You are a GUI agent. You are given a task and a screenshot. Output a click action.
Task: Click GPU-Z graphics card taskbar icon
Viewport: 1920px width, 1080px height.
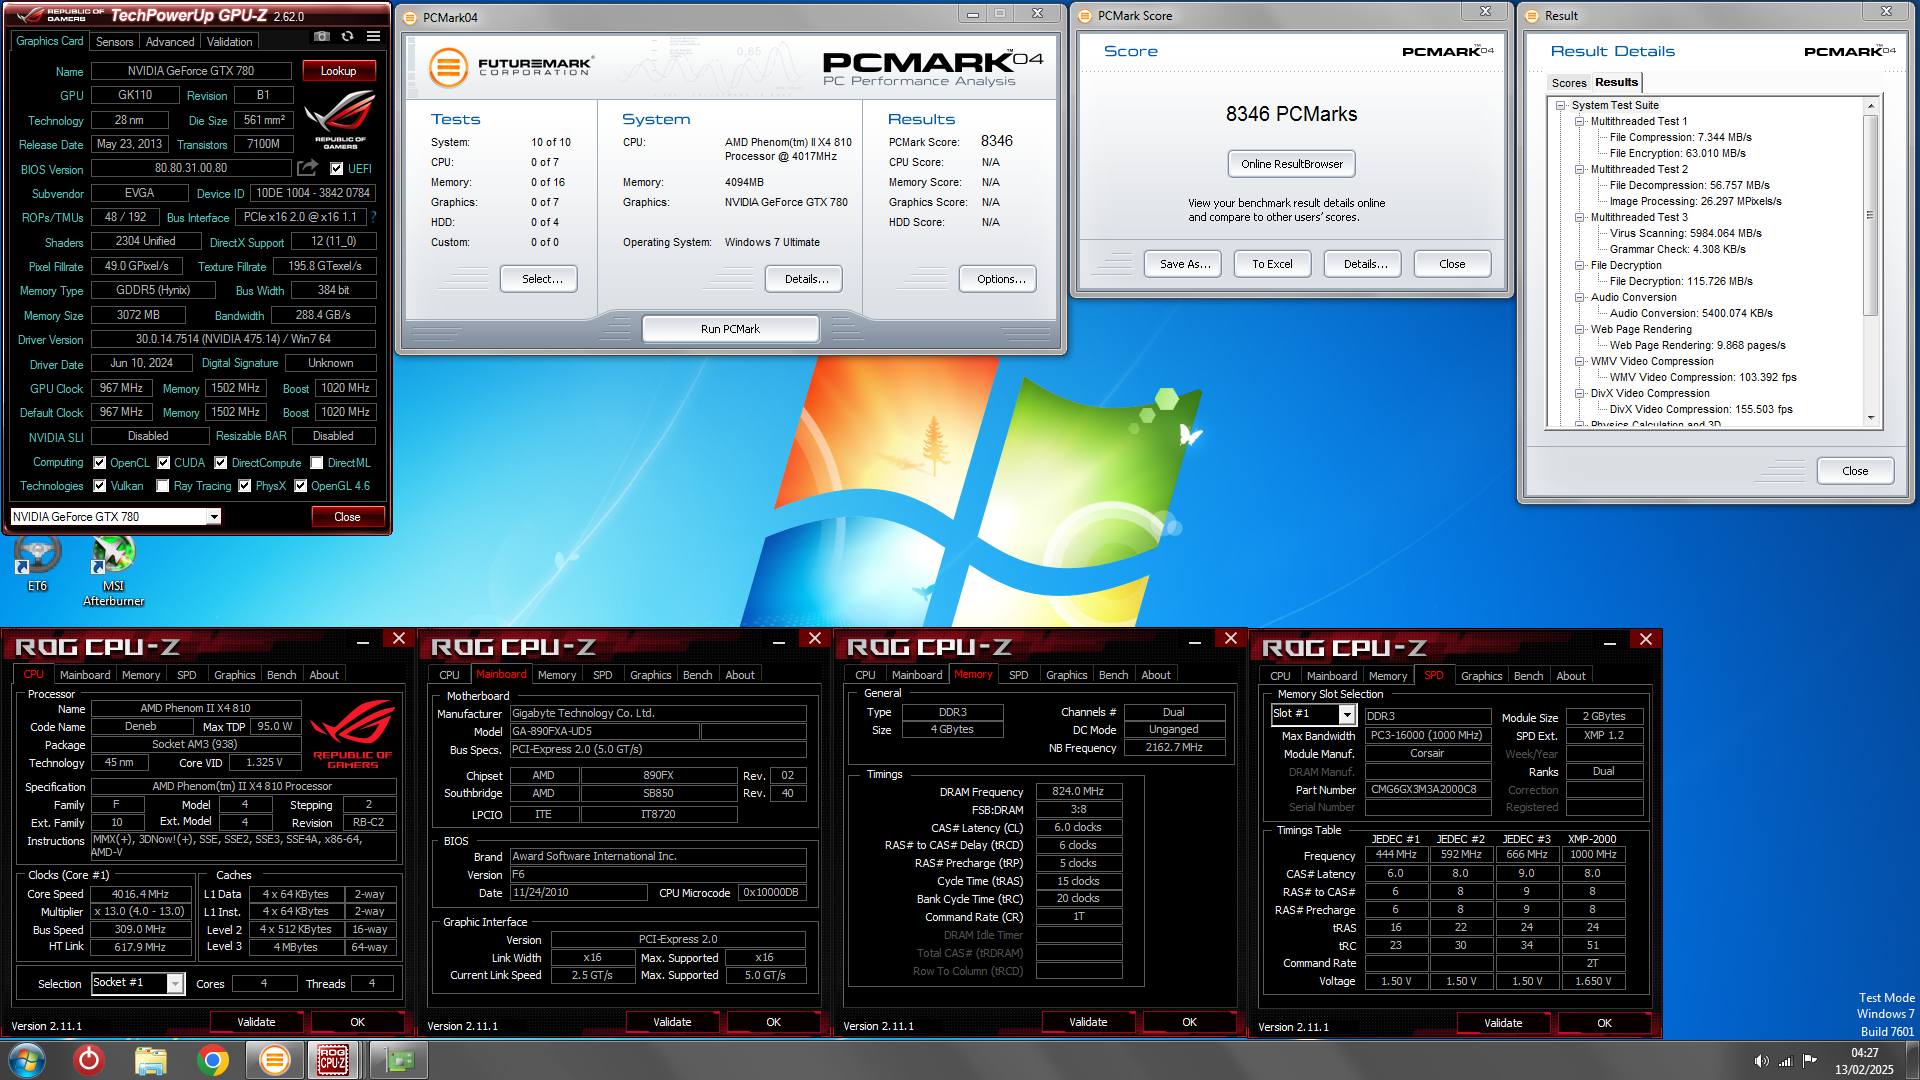[x=398, y=1060]
